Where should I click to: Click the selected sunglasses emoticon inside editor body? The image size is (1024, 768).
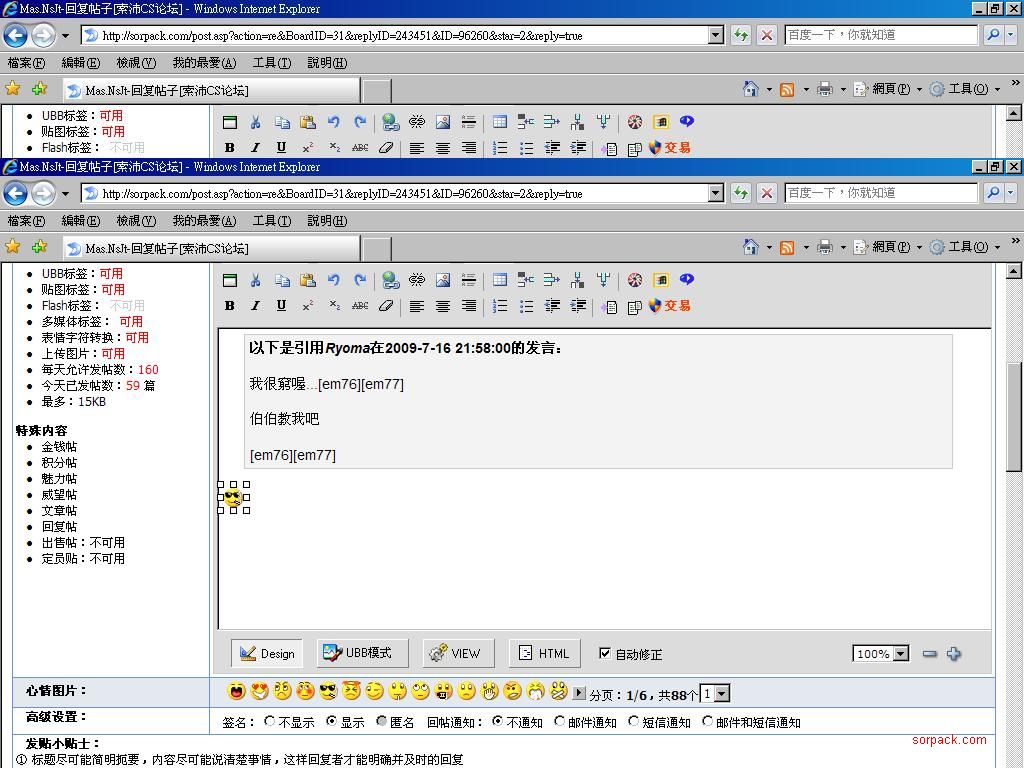tap(233, 497)
